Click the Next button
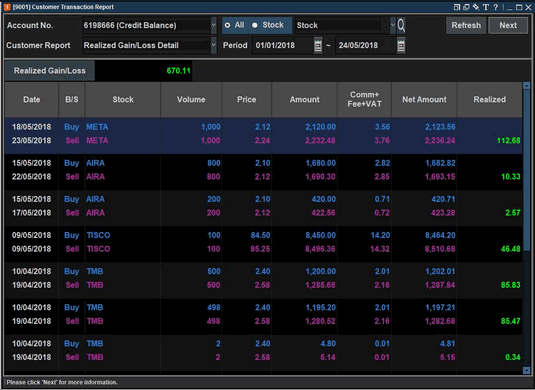The height and width of the screenshot is (390, 535). (x=508, y=25)
